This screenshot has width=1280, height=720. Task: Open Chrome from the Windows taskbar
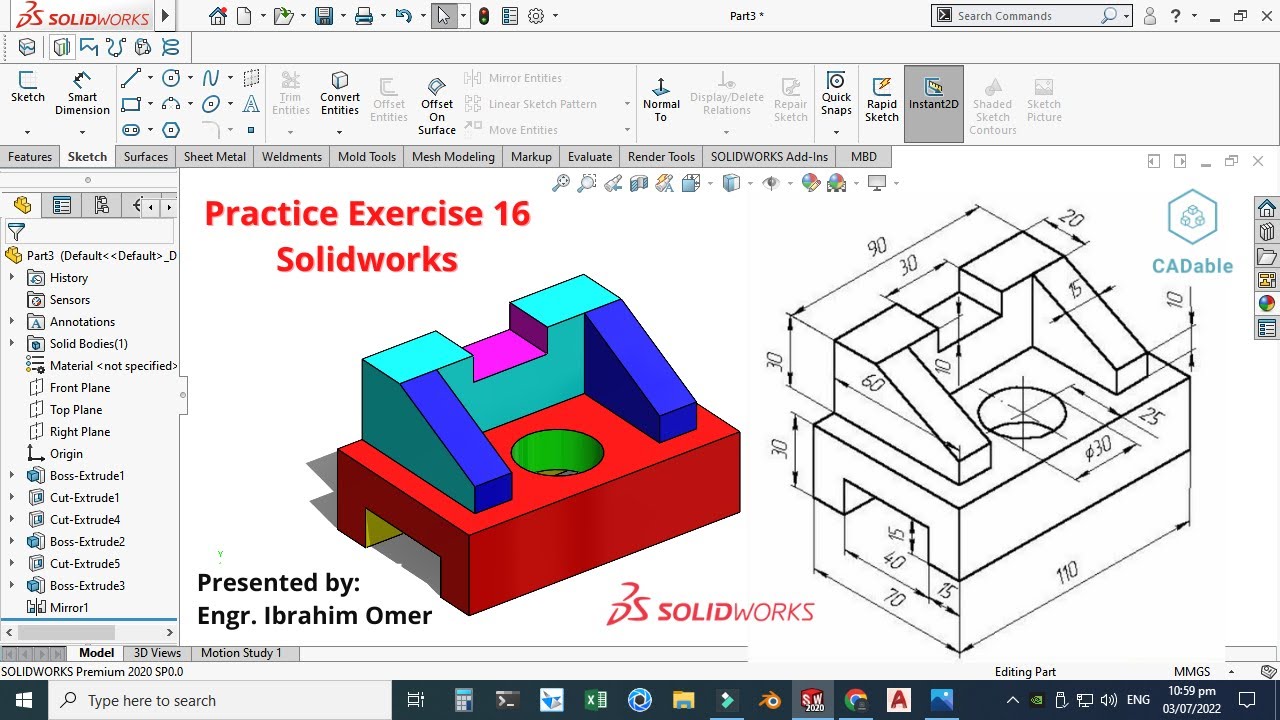click(855, 701)
